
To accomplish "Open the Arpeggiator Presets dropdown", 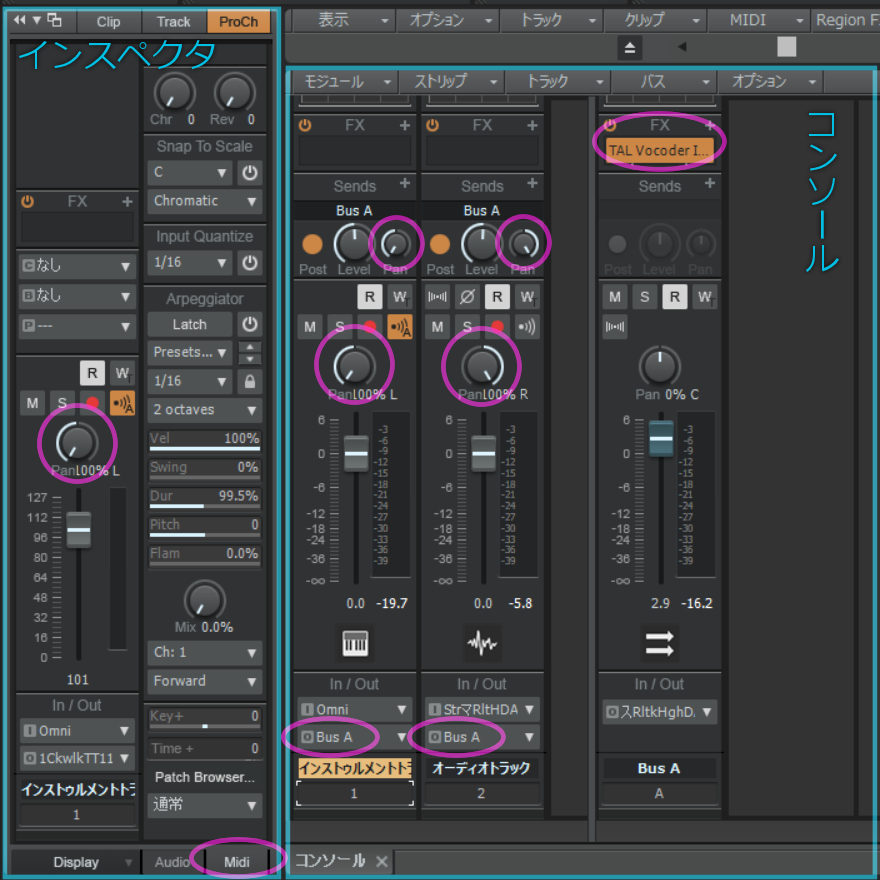I will [x=189, y=352].
